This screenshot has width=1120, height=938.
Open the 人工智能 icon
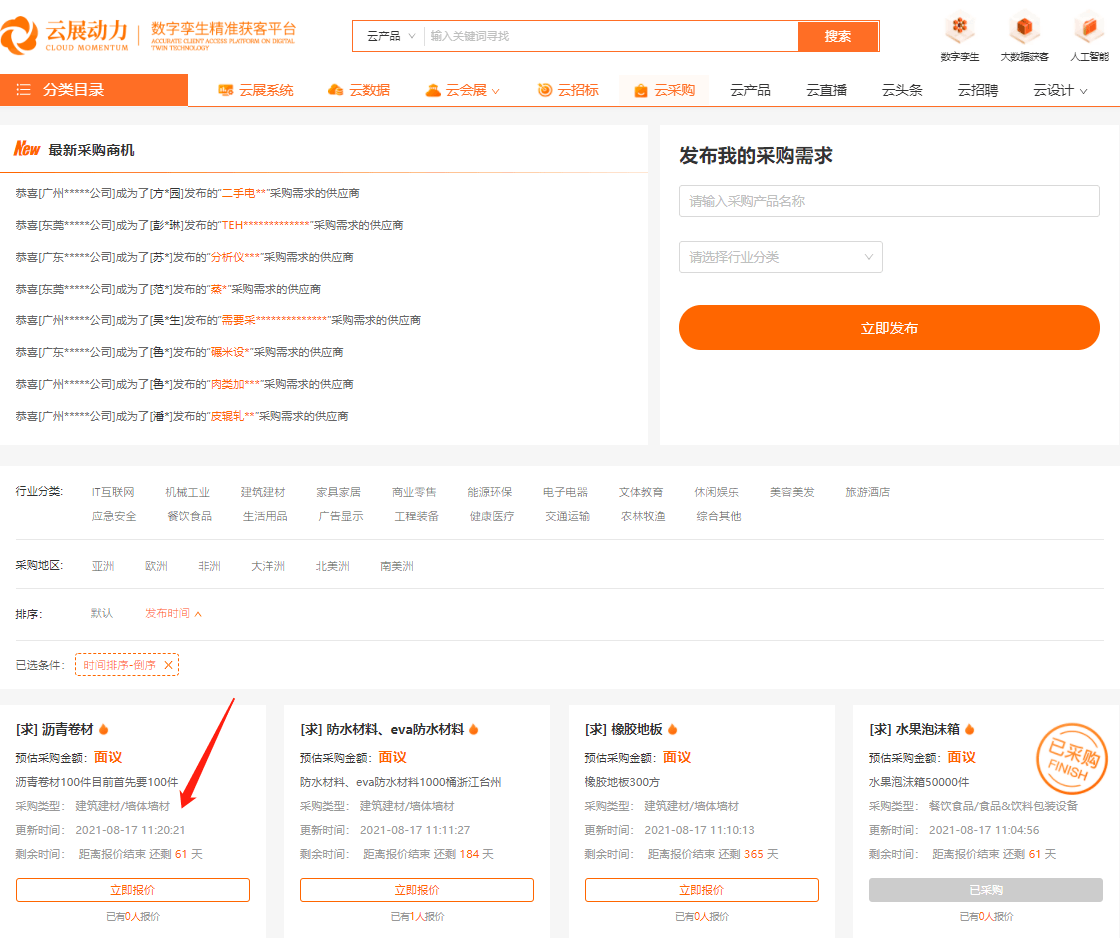[x=1088, y=27]
